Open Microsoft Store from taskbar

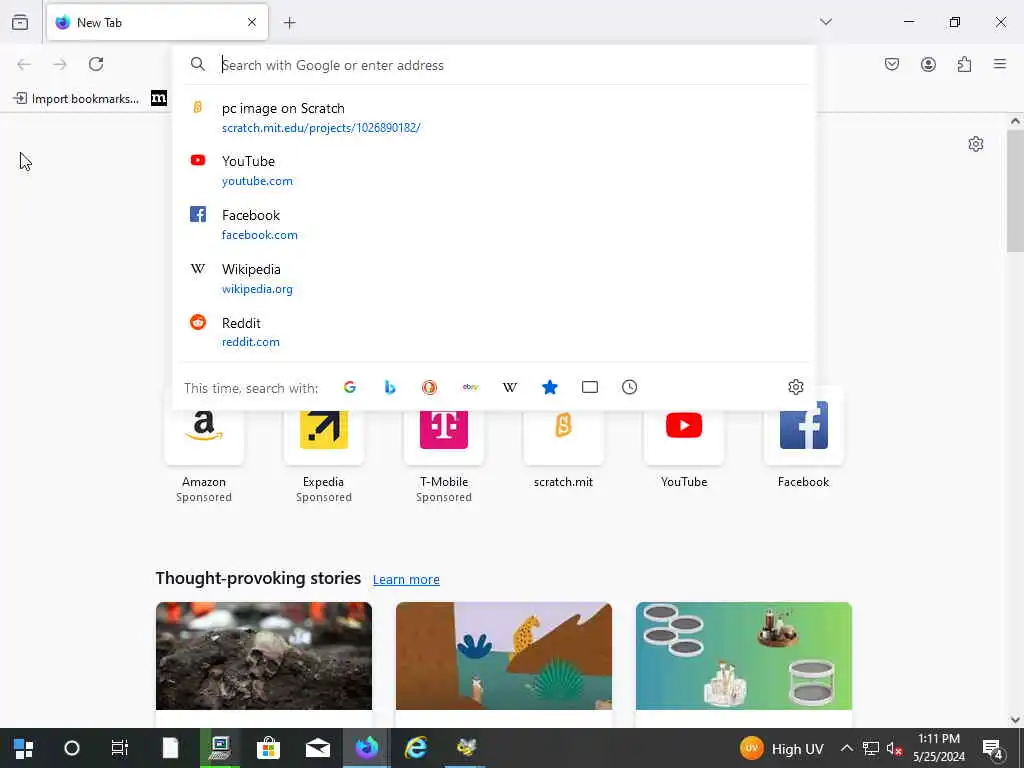coord(268,748)
